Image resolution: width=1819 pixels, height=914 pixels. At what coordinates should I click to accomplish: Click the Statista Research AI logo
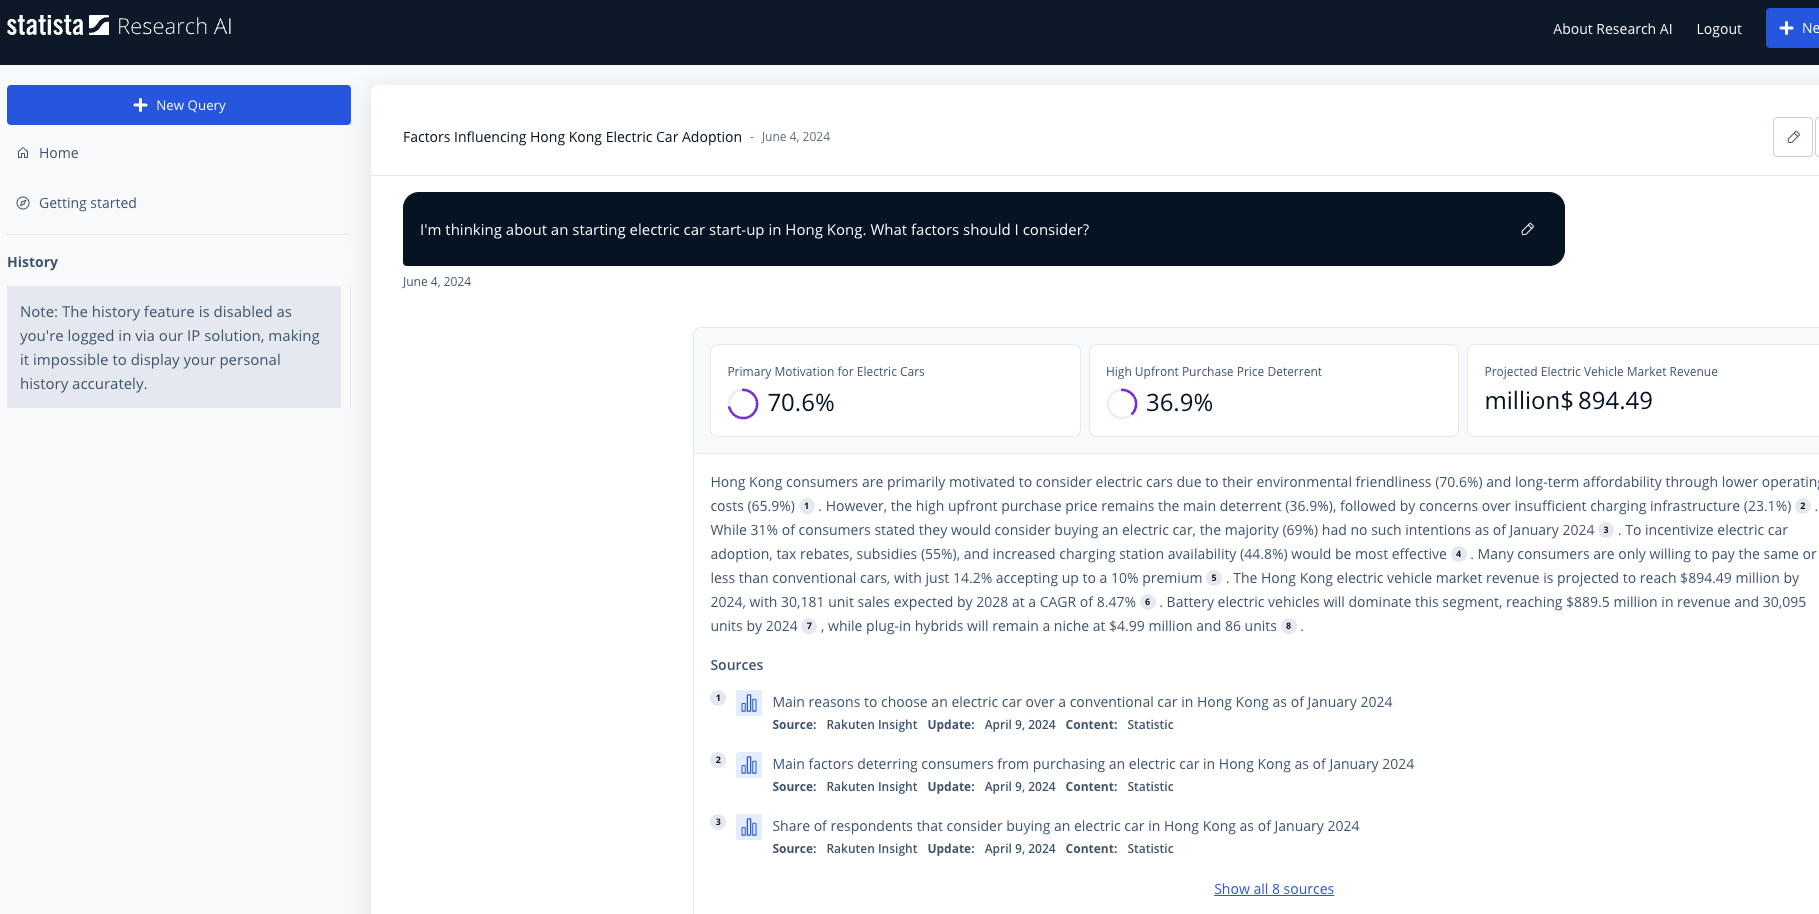click(119, 26)
